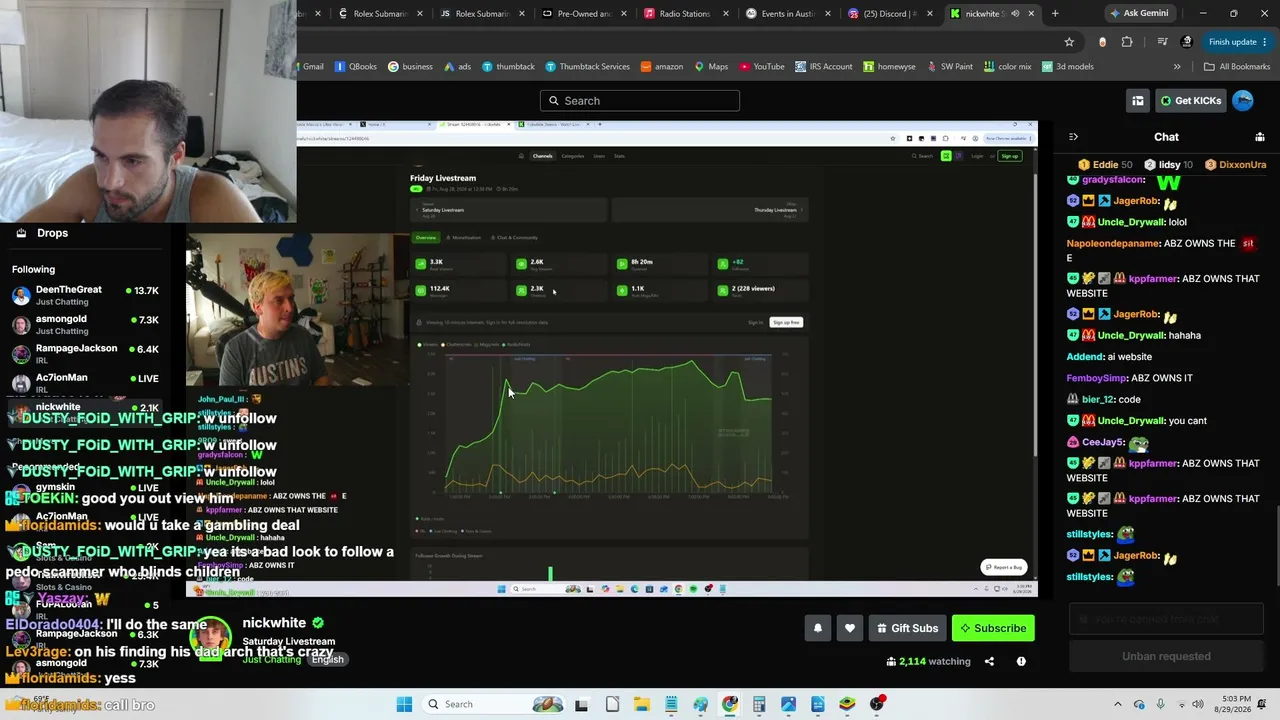Open the QBooks bookmark
Screen dimensions: 1280x720
pos(356,67)
